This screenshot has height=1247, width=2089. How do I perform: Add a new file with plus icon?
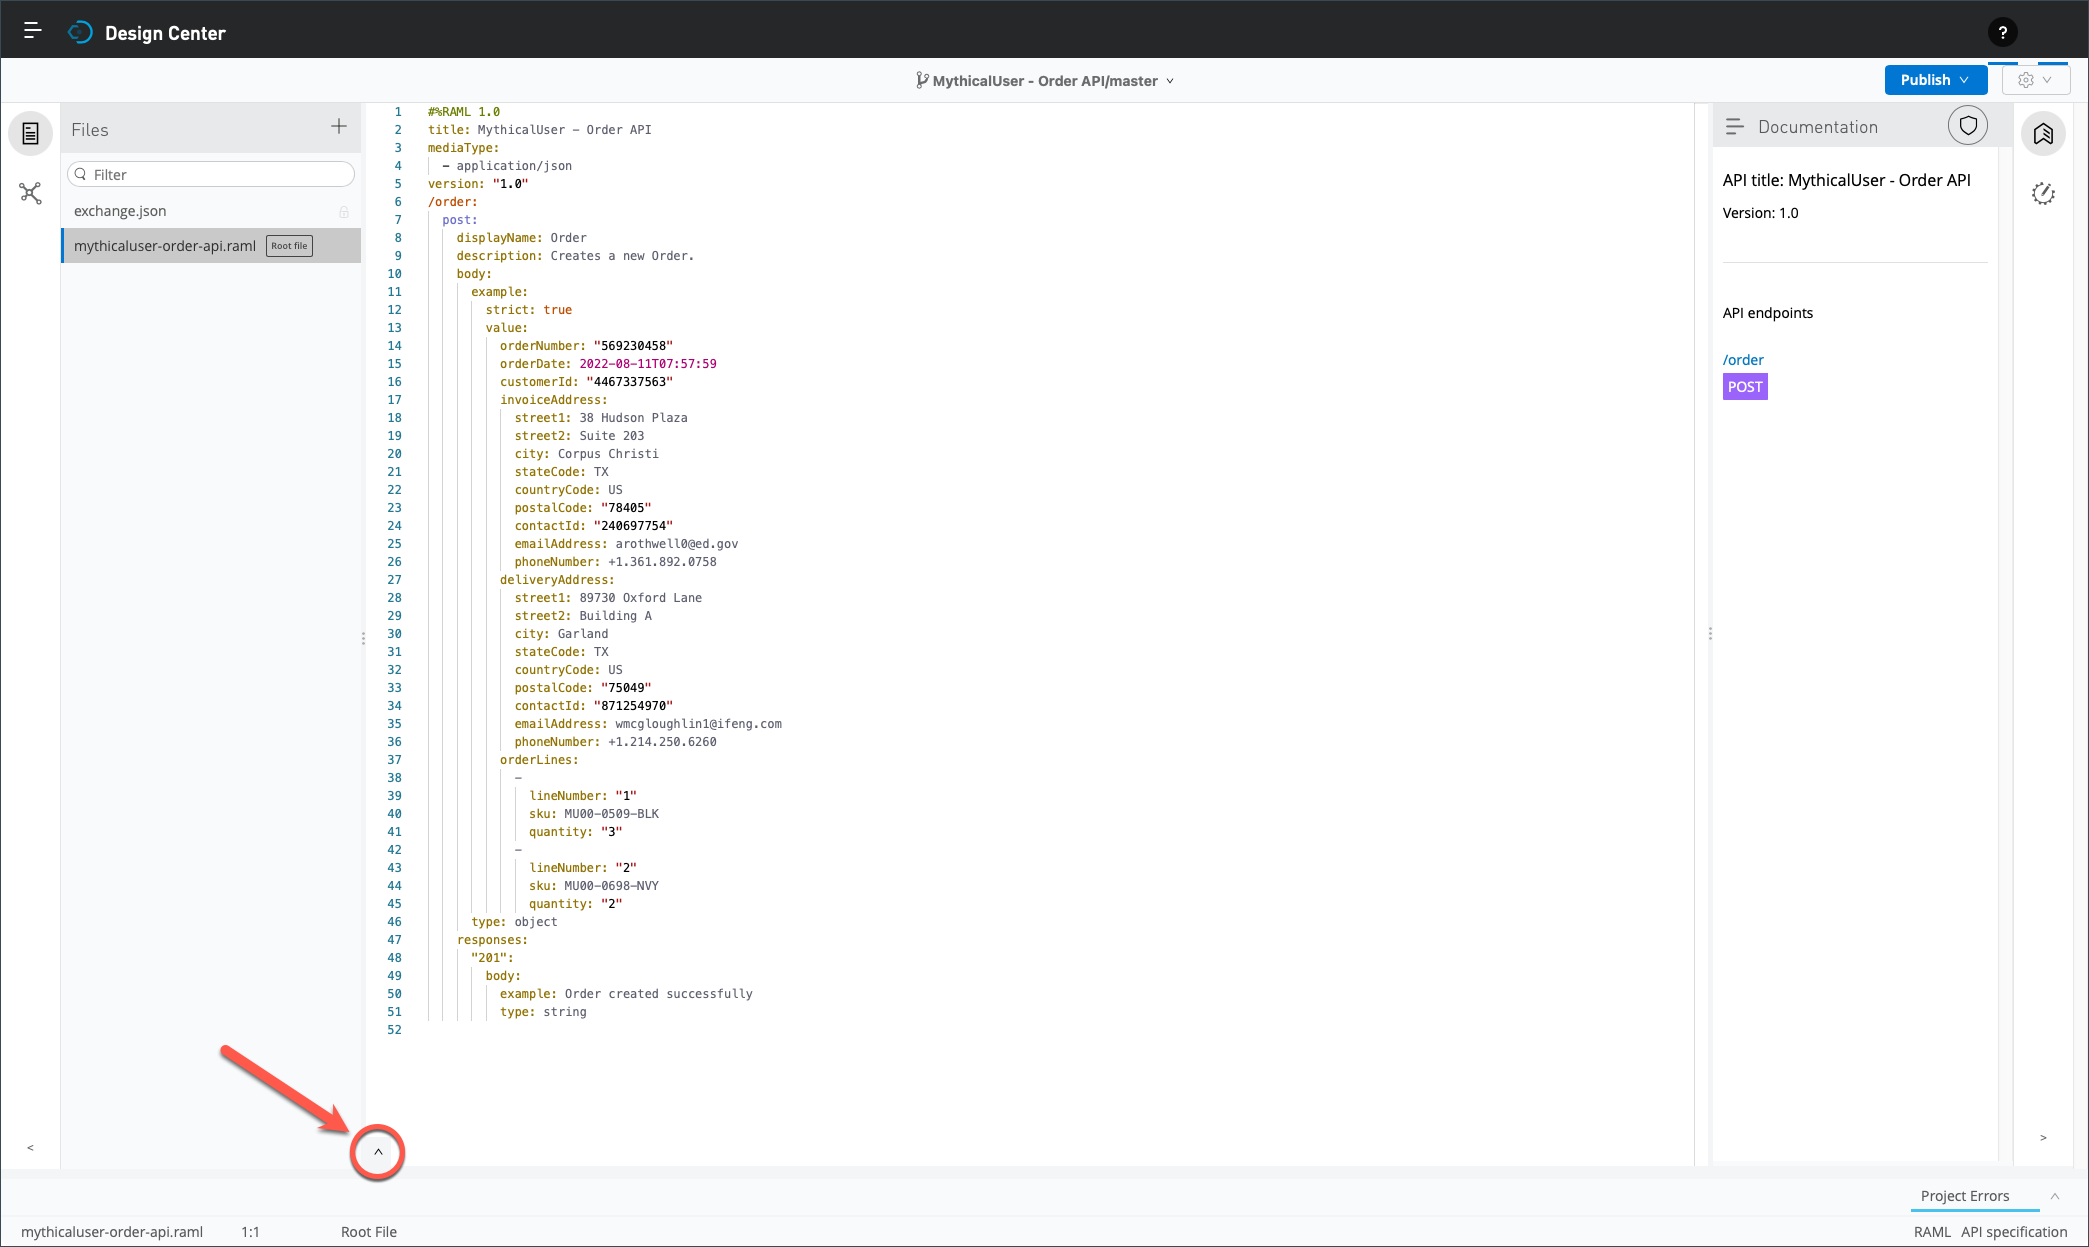pos(339,126)
